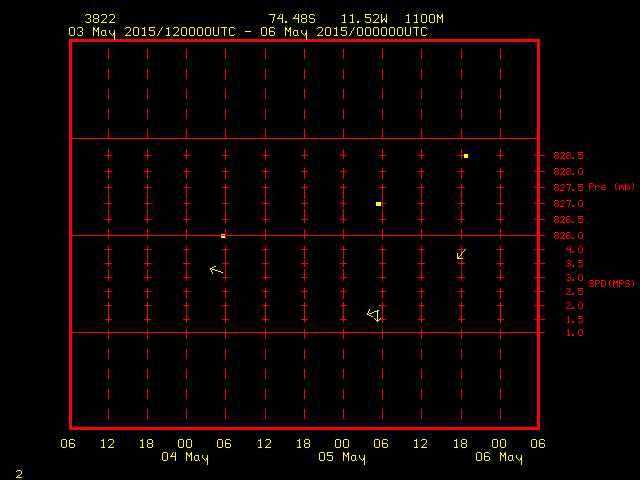640x480 pixels.
Task: Click the station ID 3822 in header
Action: 100,19
